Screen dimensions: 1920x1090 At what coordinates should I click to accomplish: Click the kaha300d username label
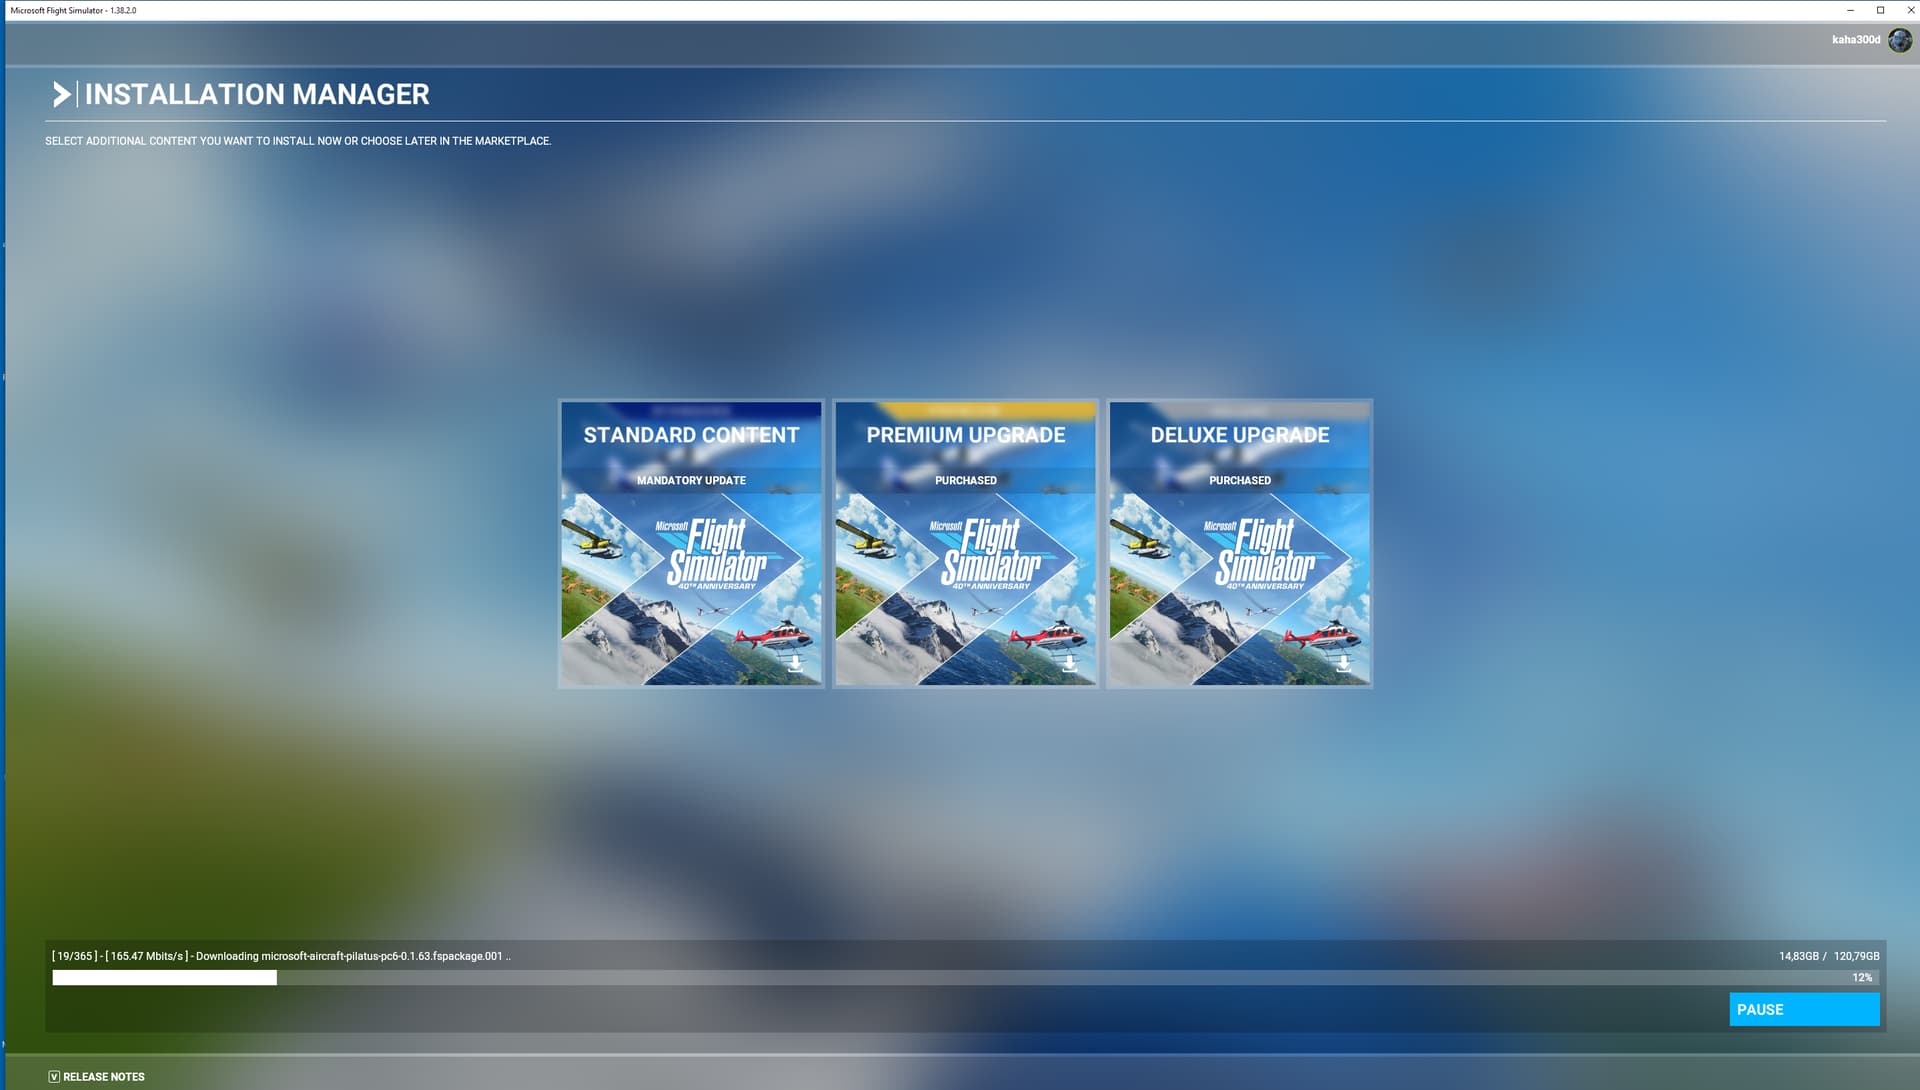click(1852, 40)
